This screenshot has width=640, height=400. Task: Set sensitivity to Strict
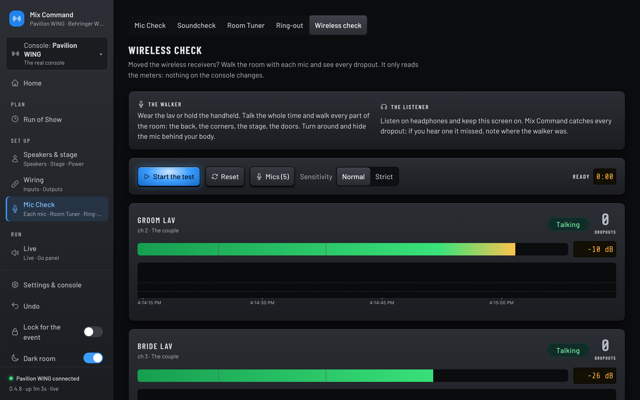[x=384, y=177]
